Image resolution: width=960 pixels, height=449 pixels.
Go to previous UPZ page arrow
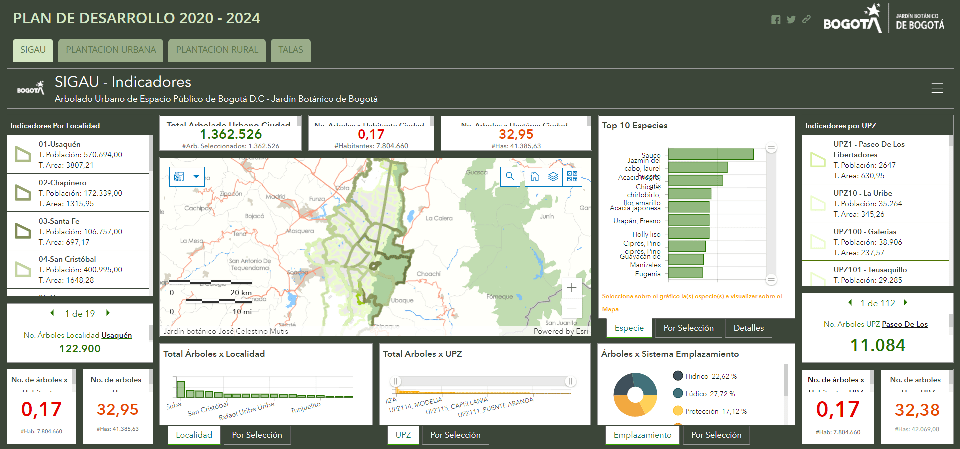point(849,303)
